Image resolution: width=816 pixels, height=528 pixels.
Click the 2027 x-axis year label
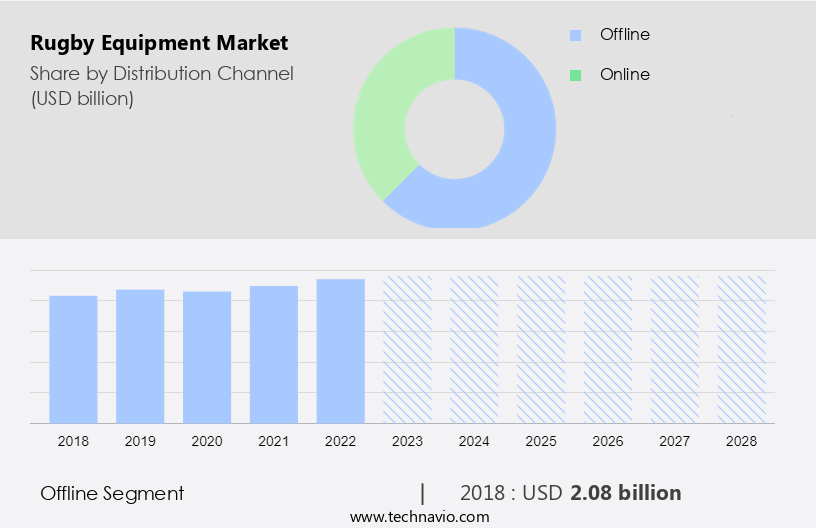pyautogui.click(x=674, y=441)
